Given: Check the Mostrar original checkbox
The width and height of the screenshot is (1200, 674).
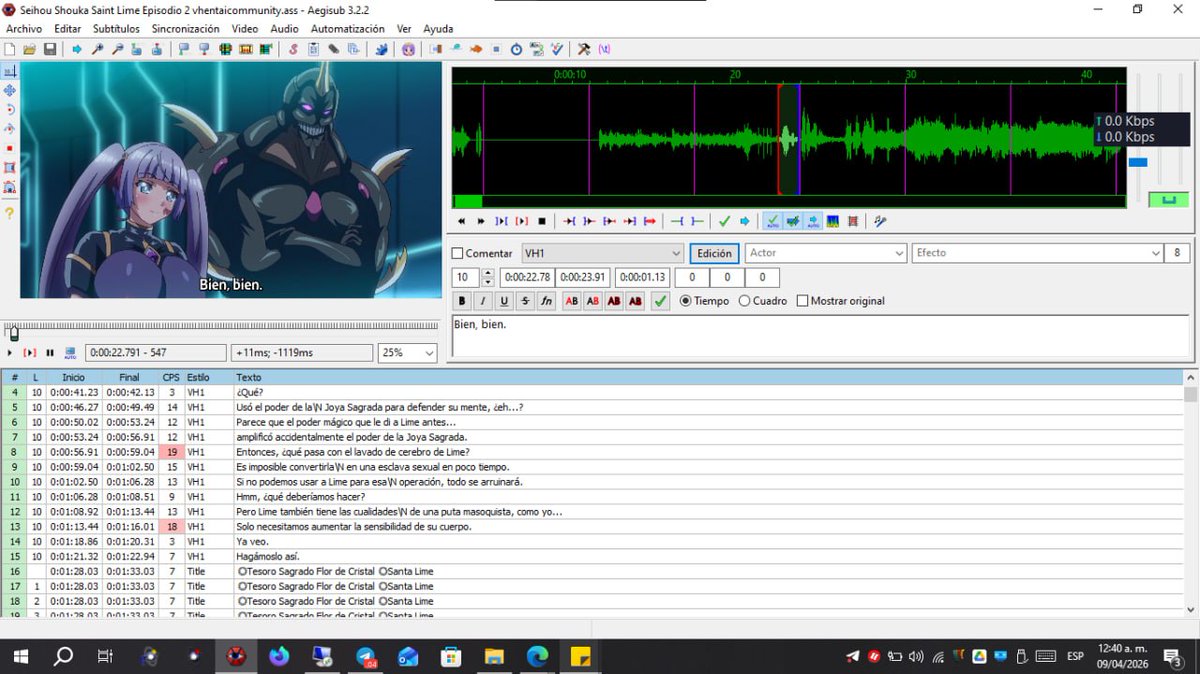Looking at the screenshot, I should coord(802,301).
